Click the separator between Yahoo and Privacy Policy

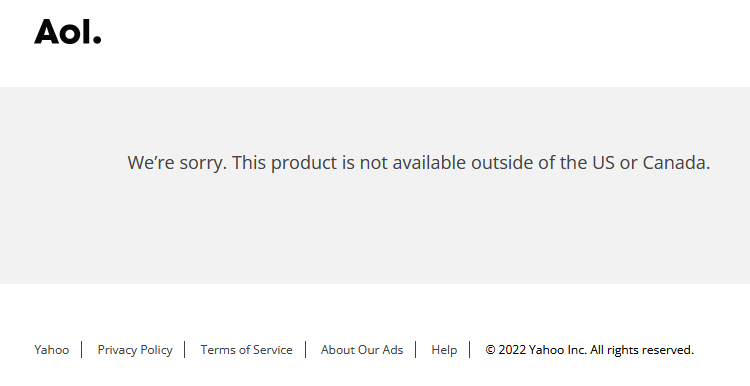click(x=82, y=350)
